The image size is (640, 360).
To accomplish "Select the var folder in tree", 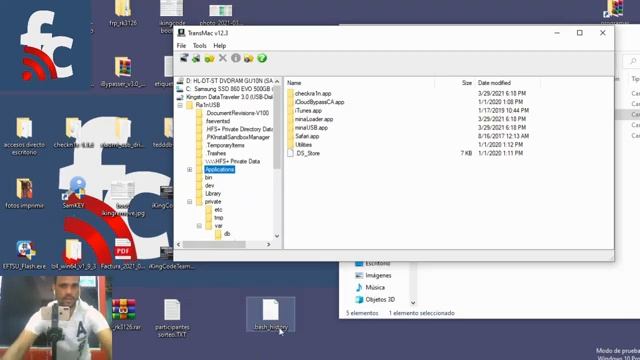I will click(x=218, y=226).
